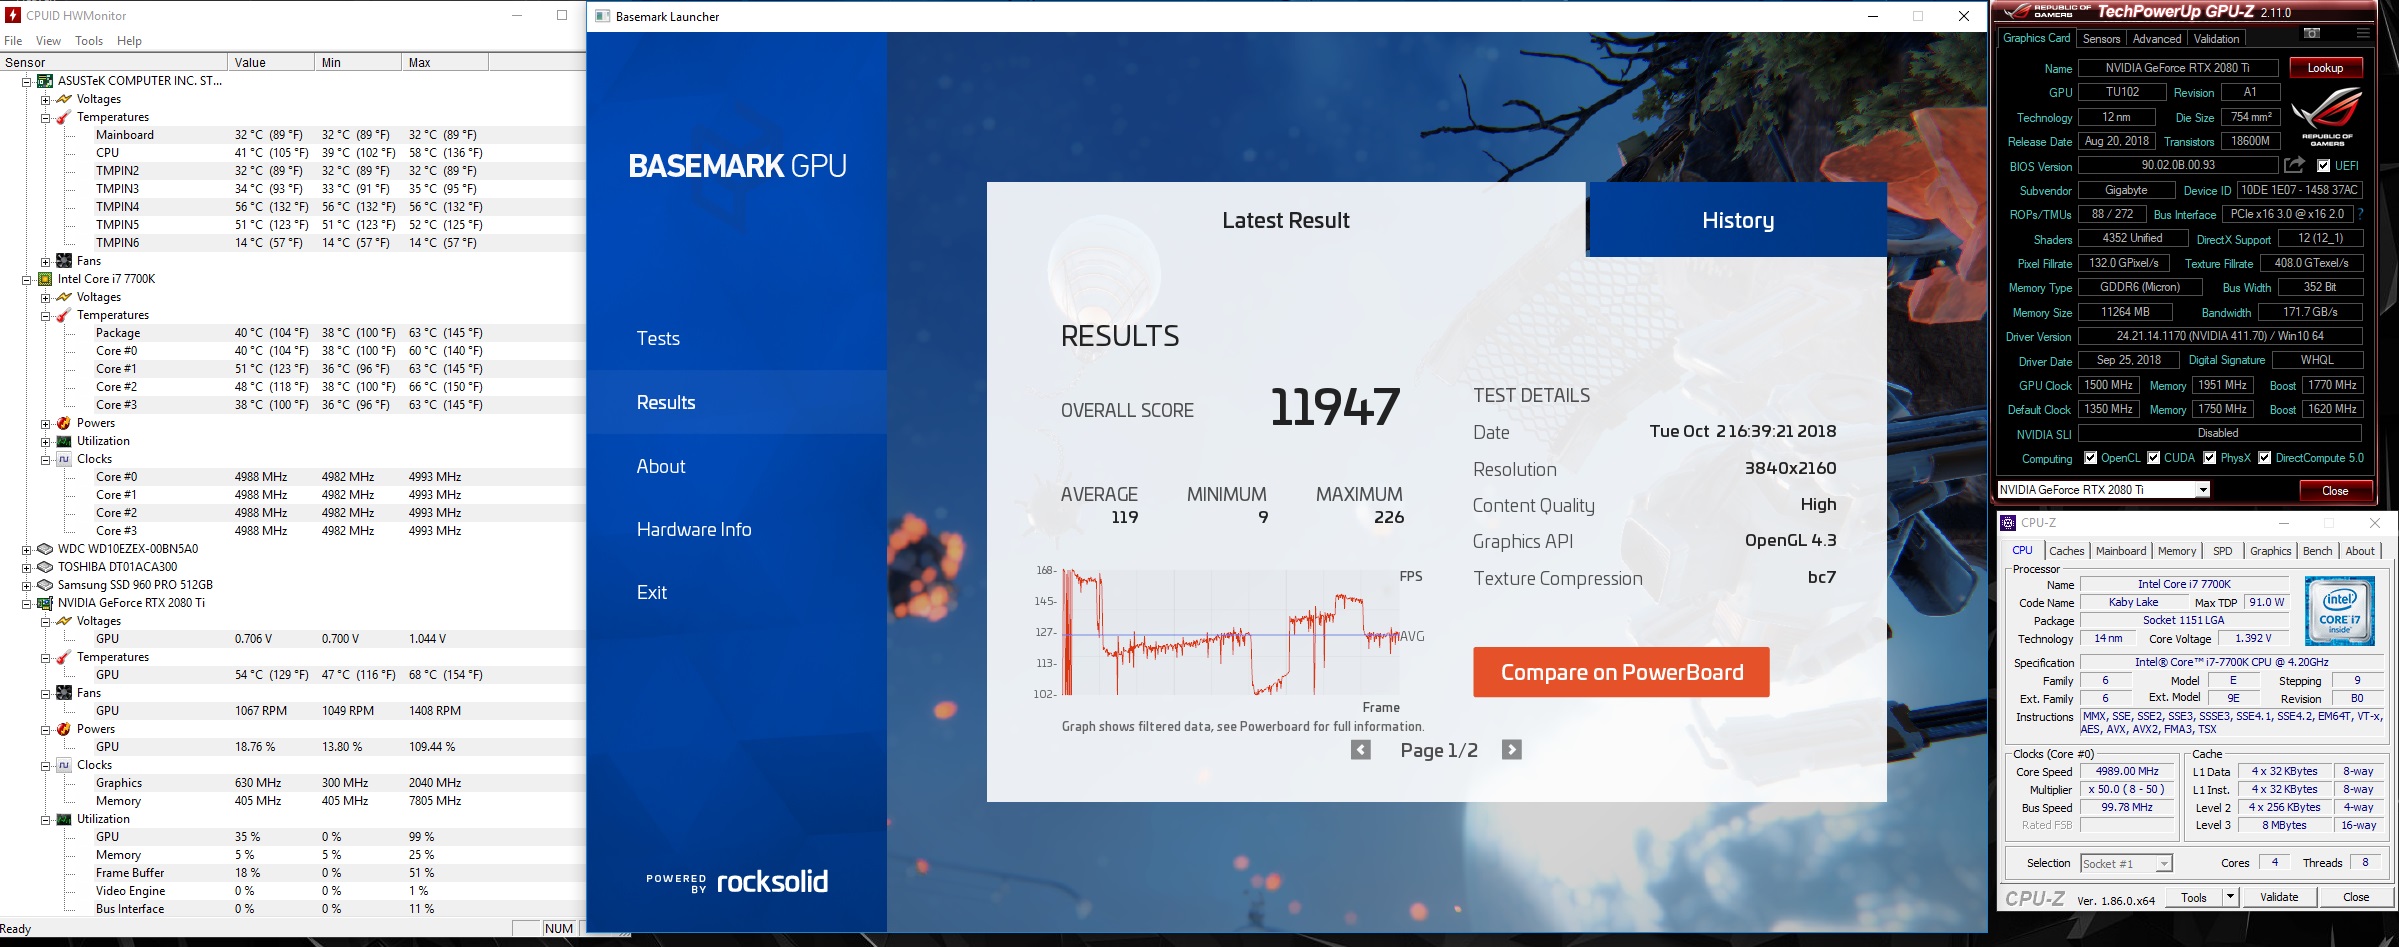Image resolution: width=2399 pixels, height=947 pixels.
Task: Select About in the Basemark sidebar
Action: [661, 466]
